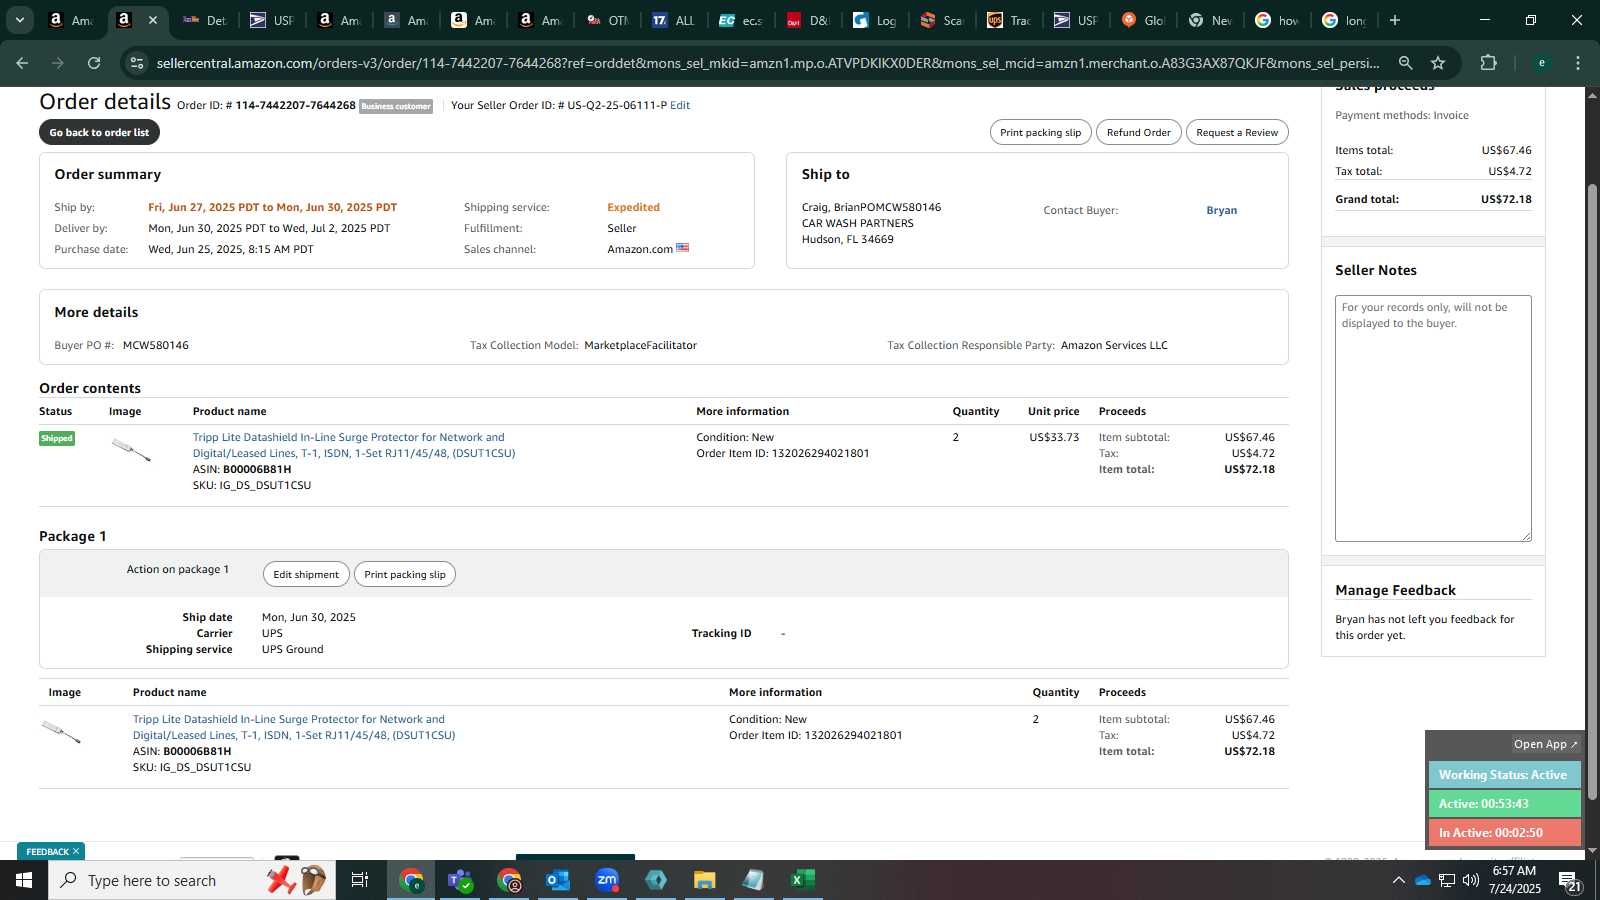
Task: Switch to the ec.s tab
Action: (x=740, y=20)
